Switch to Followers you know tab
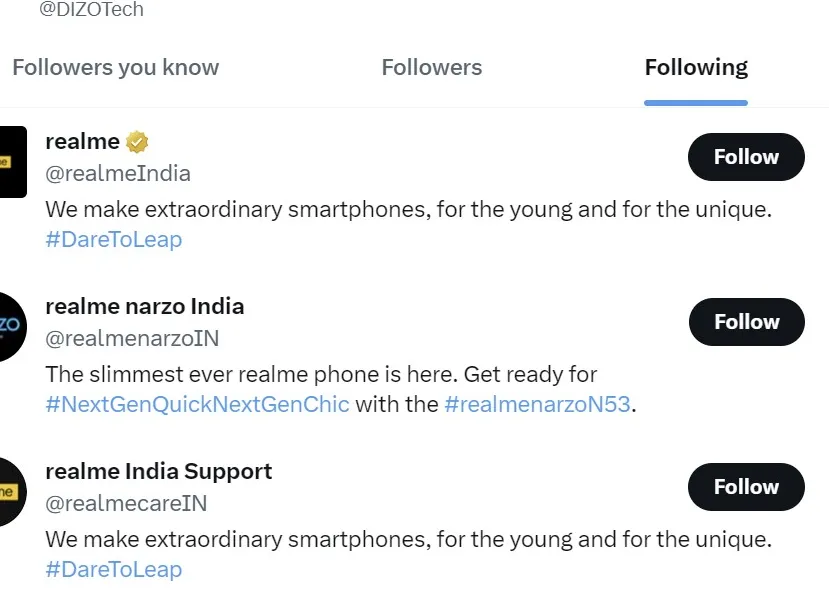Viewport: 829px width, 592px height. pyautogui.click(x=115, y=68)
